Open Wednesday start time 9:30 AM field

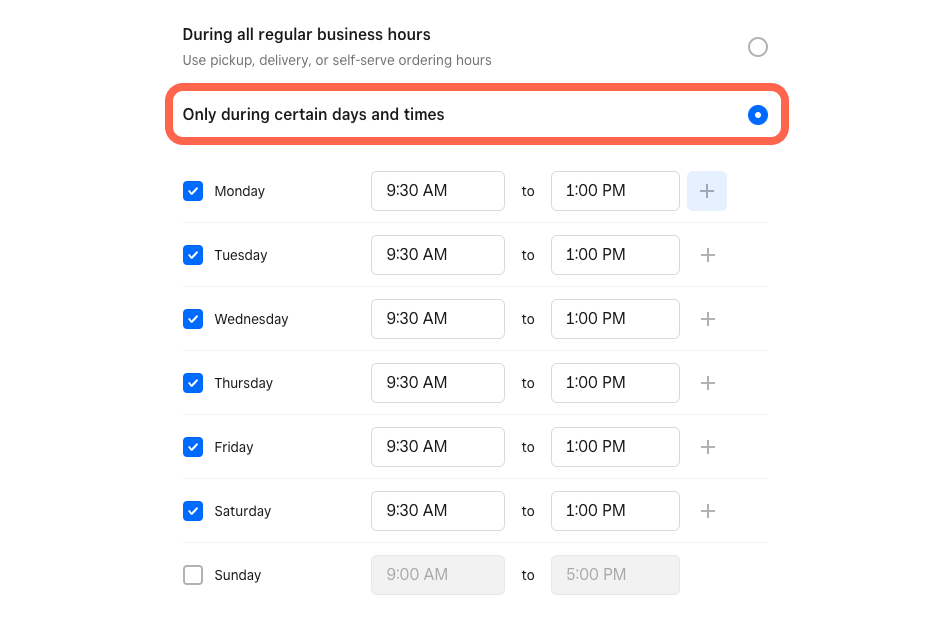click(438, 319)
